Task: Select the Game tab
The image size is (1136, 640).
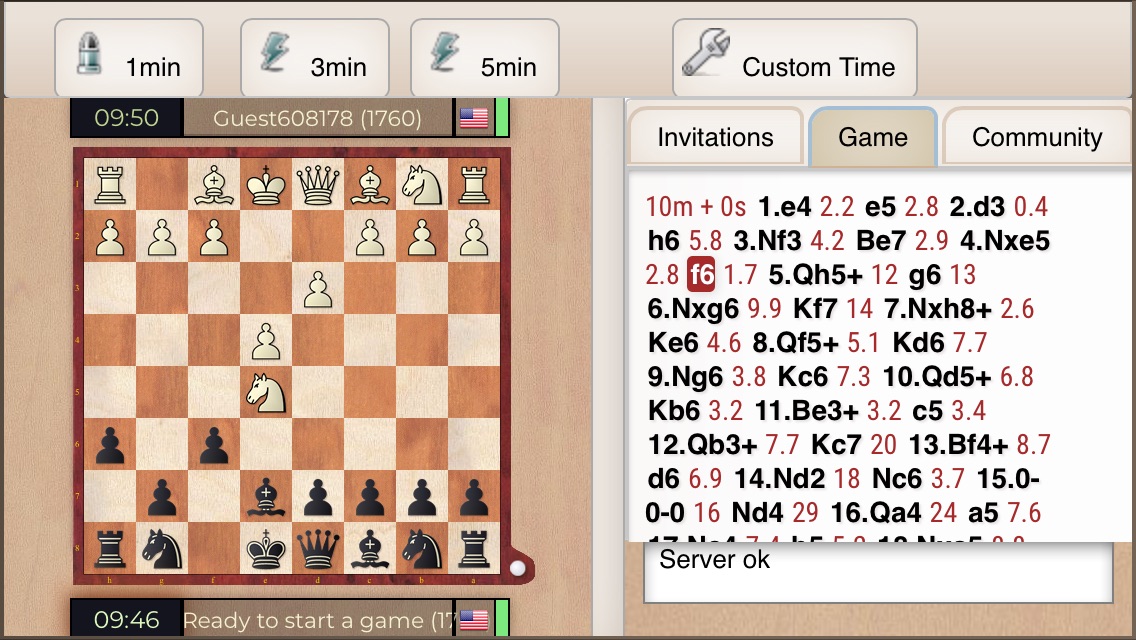Action: pos(873,137)
